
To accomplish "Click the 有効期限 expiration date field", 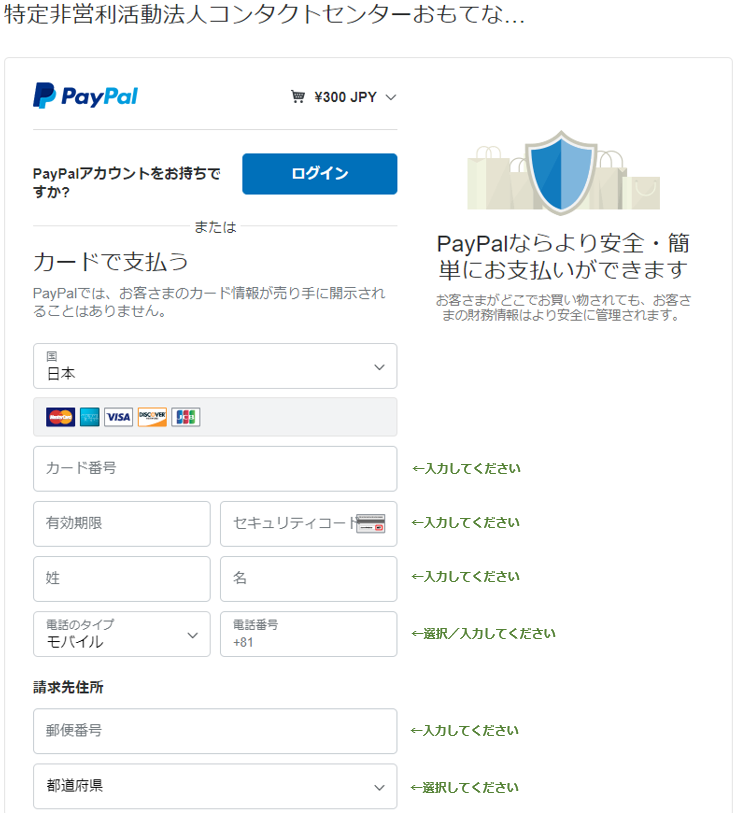I will (x=122, y=524).
